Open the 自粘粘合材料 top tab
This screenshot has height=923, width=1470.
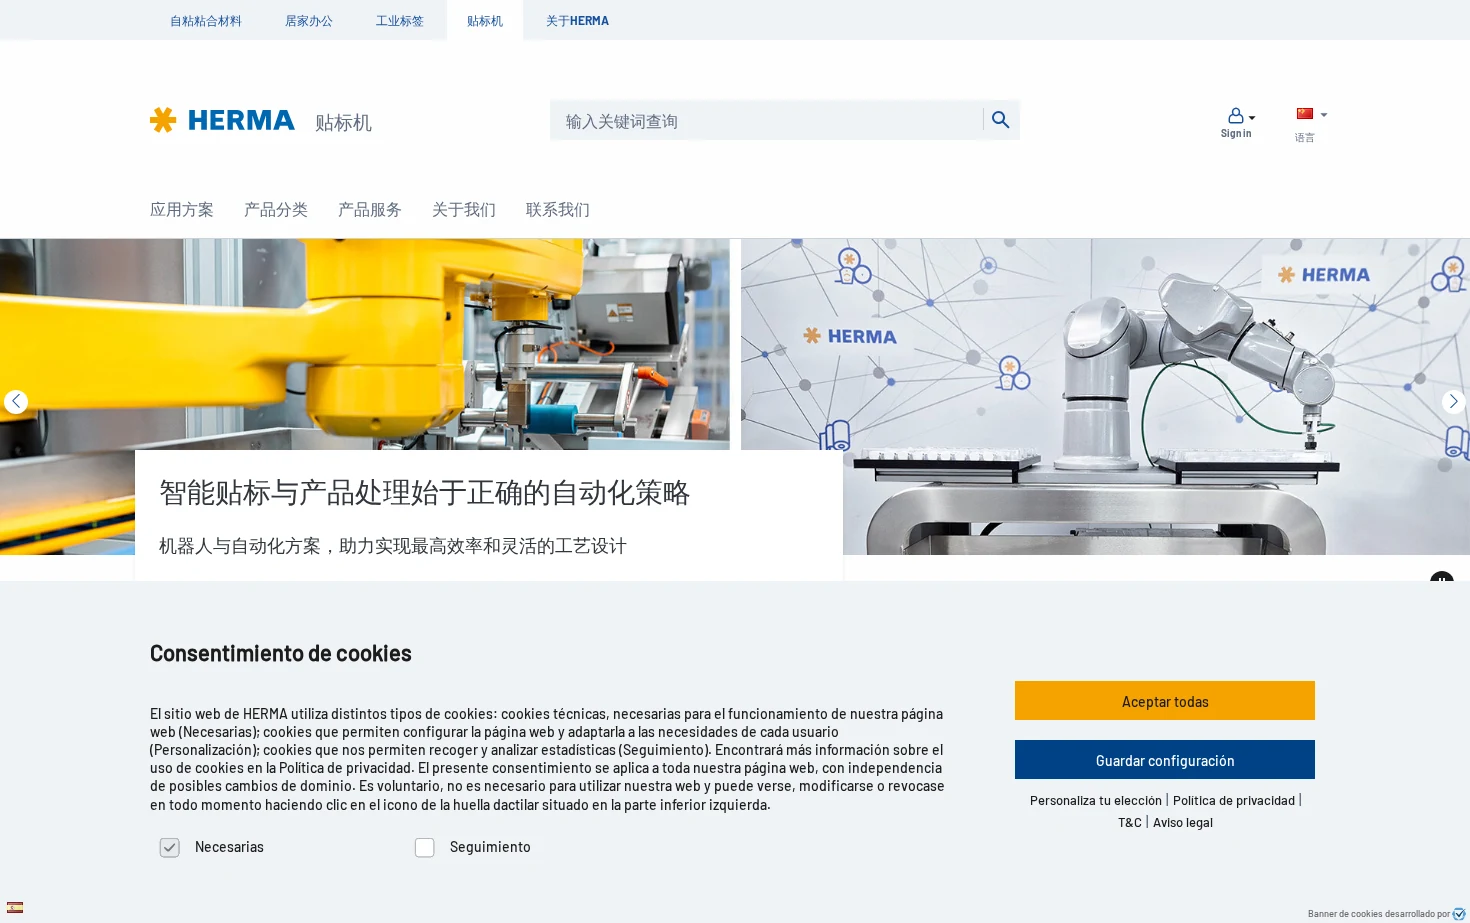click(x=206, y=21)
